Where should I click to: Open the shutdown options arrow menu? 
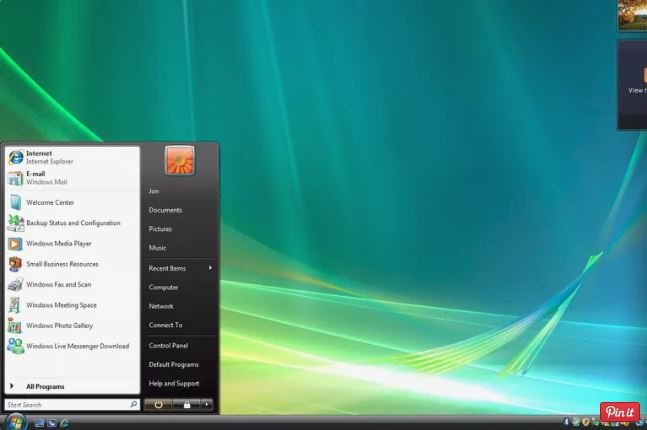[x=207, y=404]
